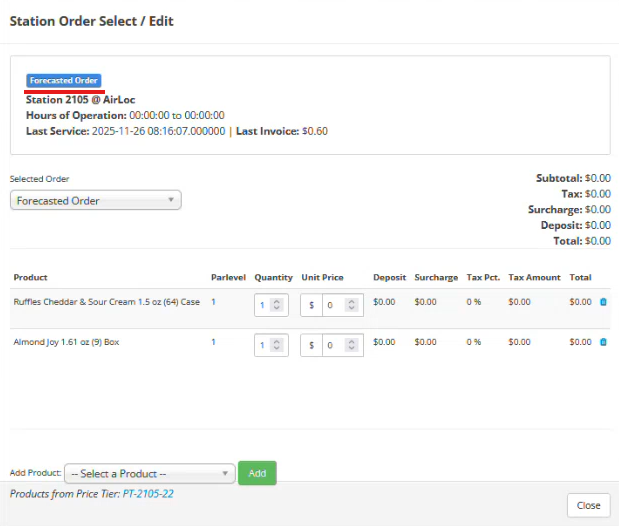Delete the Ruffles Cheddar & Sour Cream row
The width and height of the screenshot is (619, 526).
coord(603,302)
